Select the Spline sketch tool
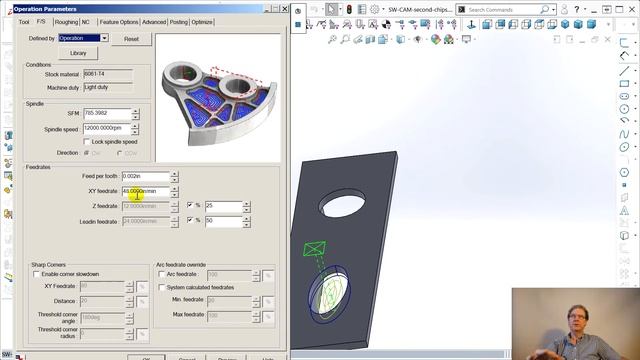The height and width of the screenshot is (360, 640). (624, 134)
